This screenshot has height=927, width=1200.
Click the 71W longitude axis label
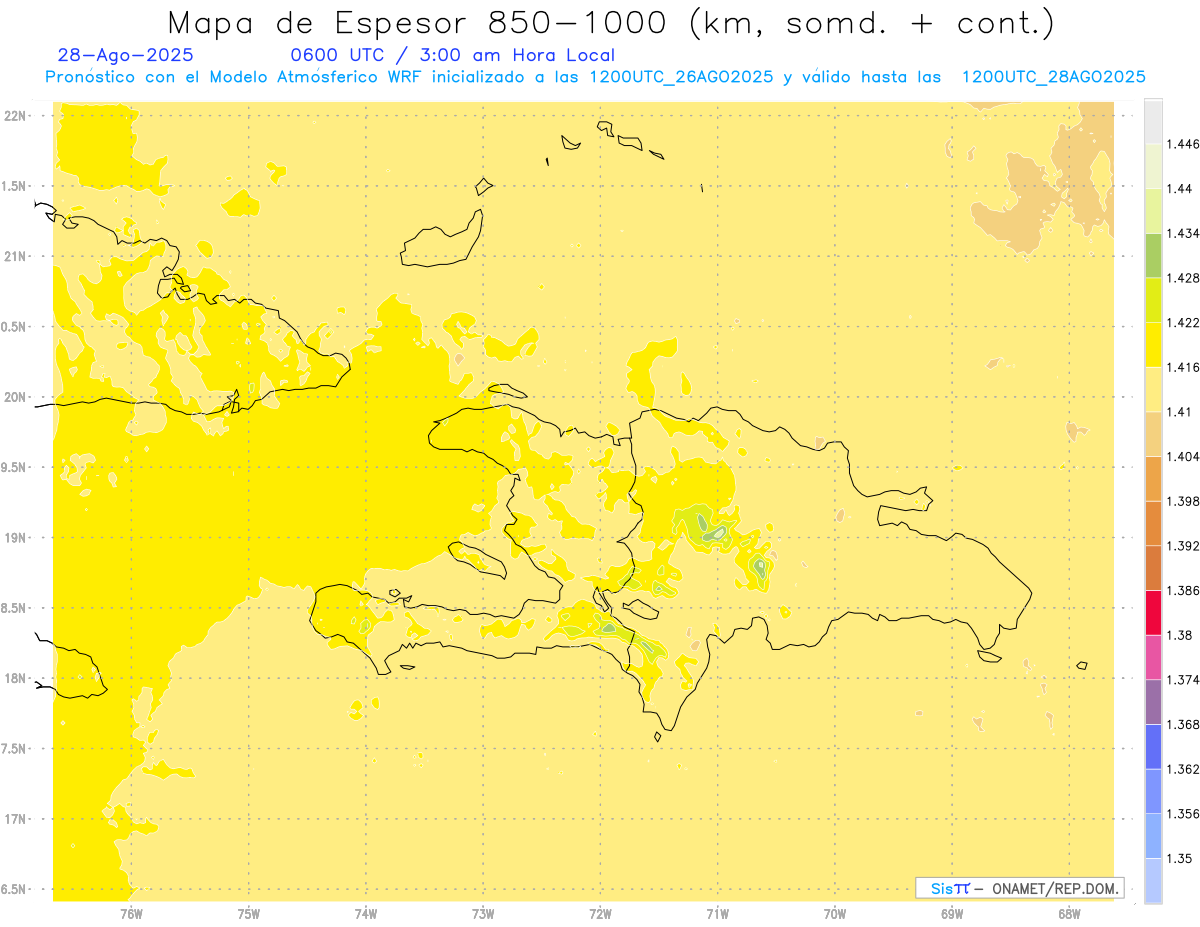[x=717, y=913]
